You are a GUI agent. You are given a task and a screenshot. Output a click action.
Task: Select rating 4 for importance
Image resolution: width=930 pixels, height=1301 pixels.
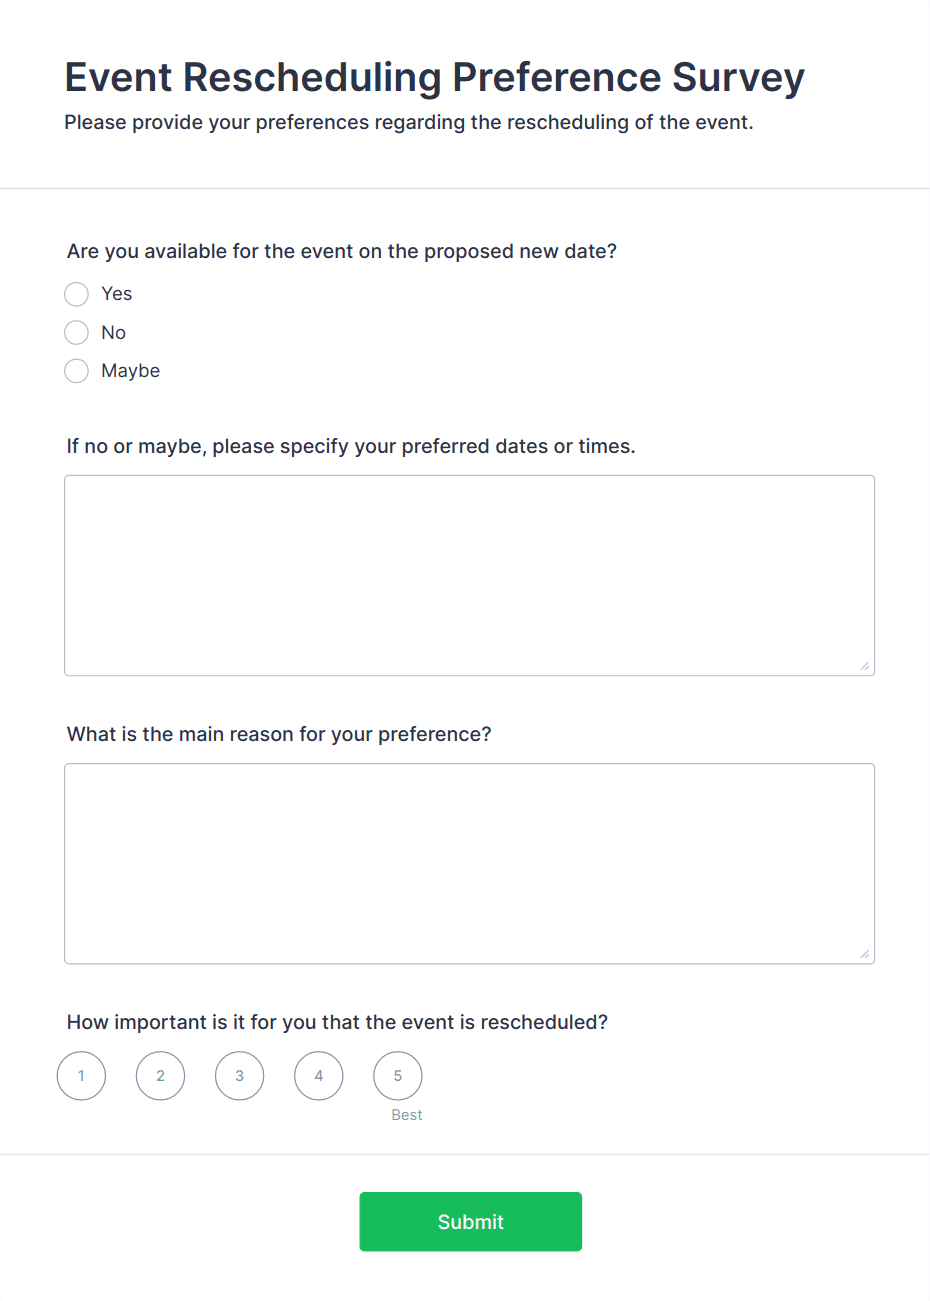[318, 1076]
